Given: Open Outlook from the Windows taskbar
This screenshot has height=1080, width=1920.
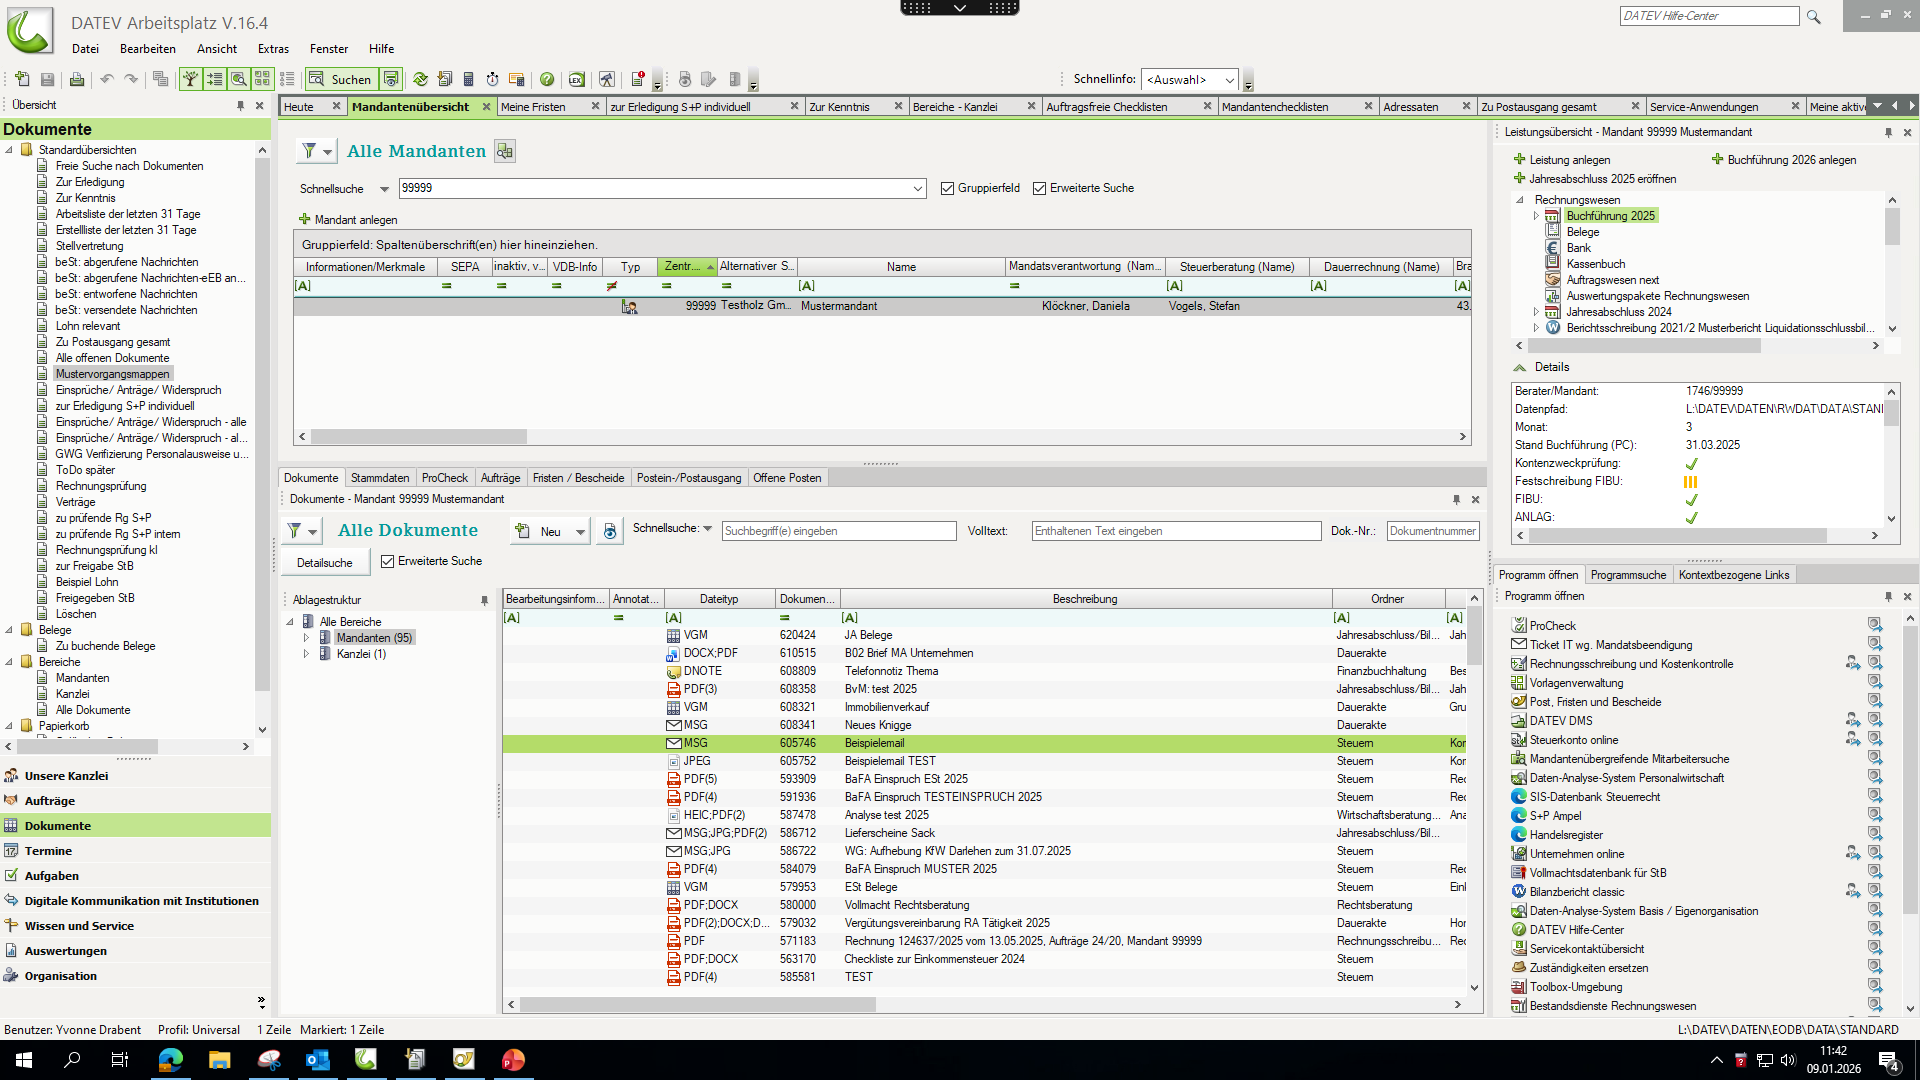Looking at the screenshot, I should 318,1060.
